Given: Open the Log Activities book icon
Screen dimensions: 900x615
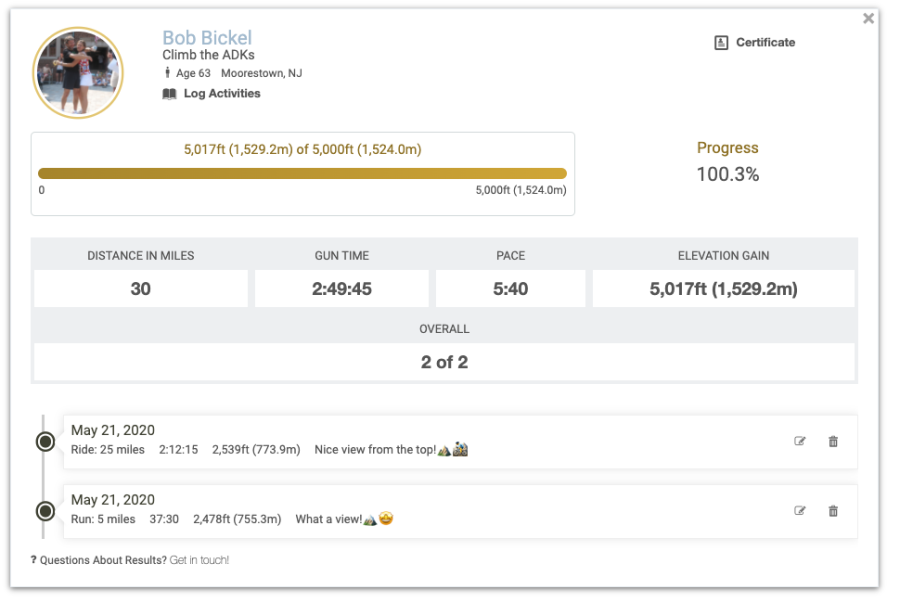Looking at the screenshot, I should pyautogui.click(x=169, y=94).
